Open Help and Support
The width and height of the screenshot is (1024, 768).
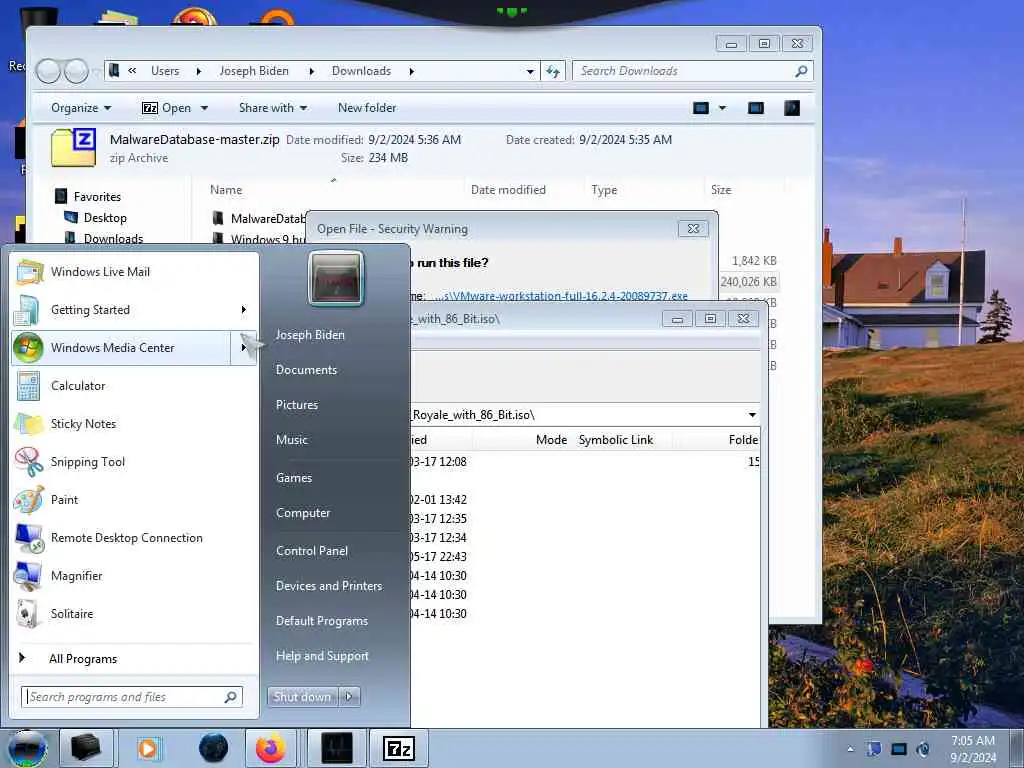click(322, 656)
